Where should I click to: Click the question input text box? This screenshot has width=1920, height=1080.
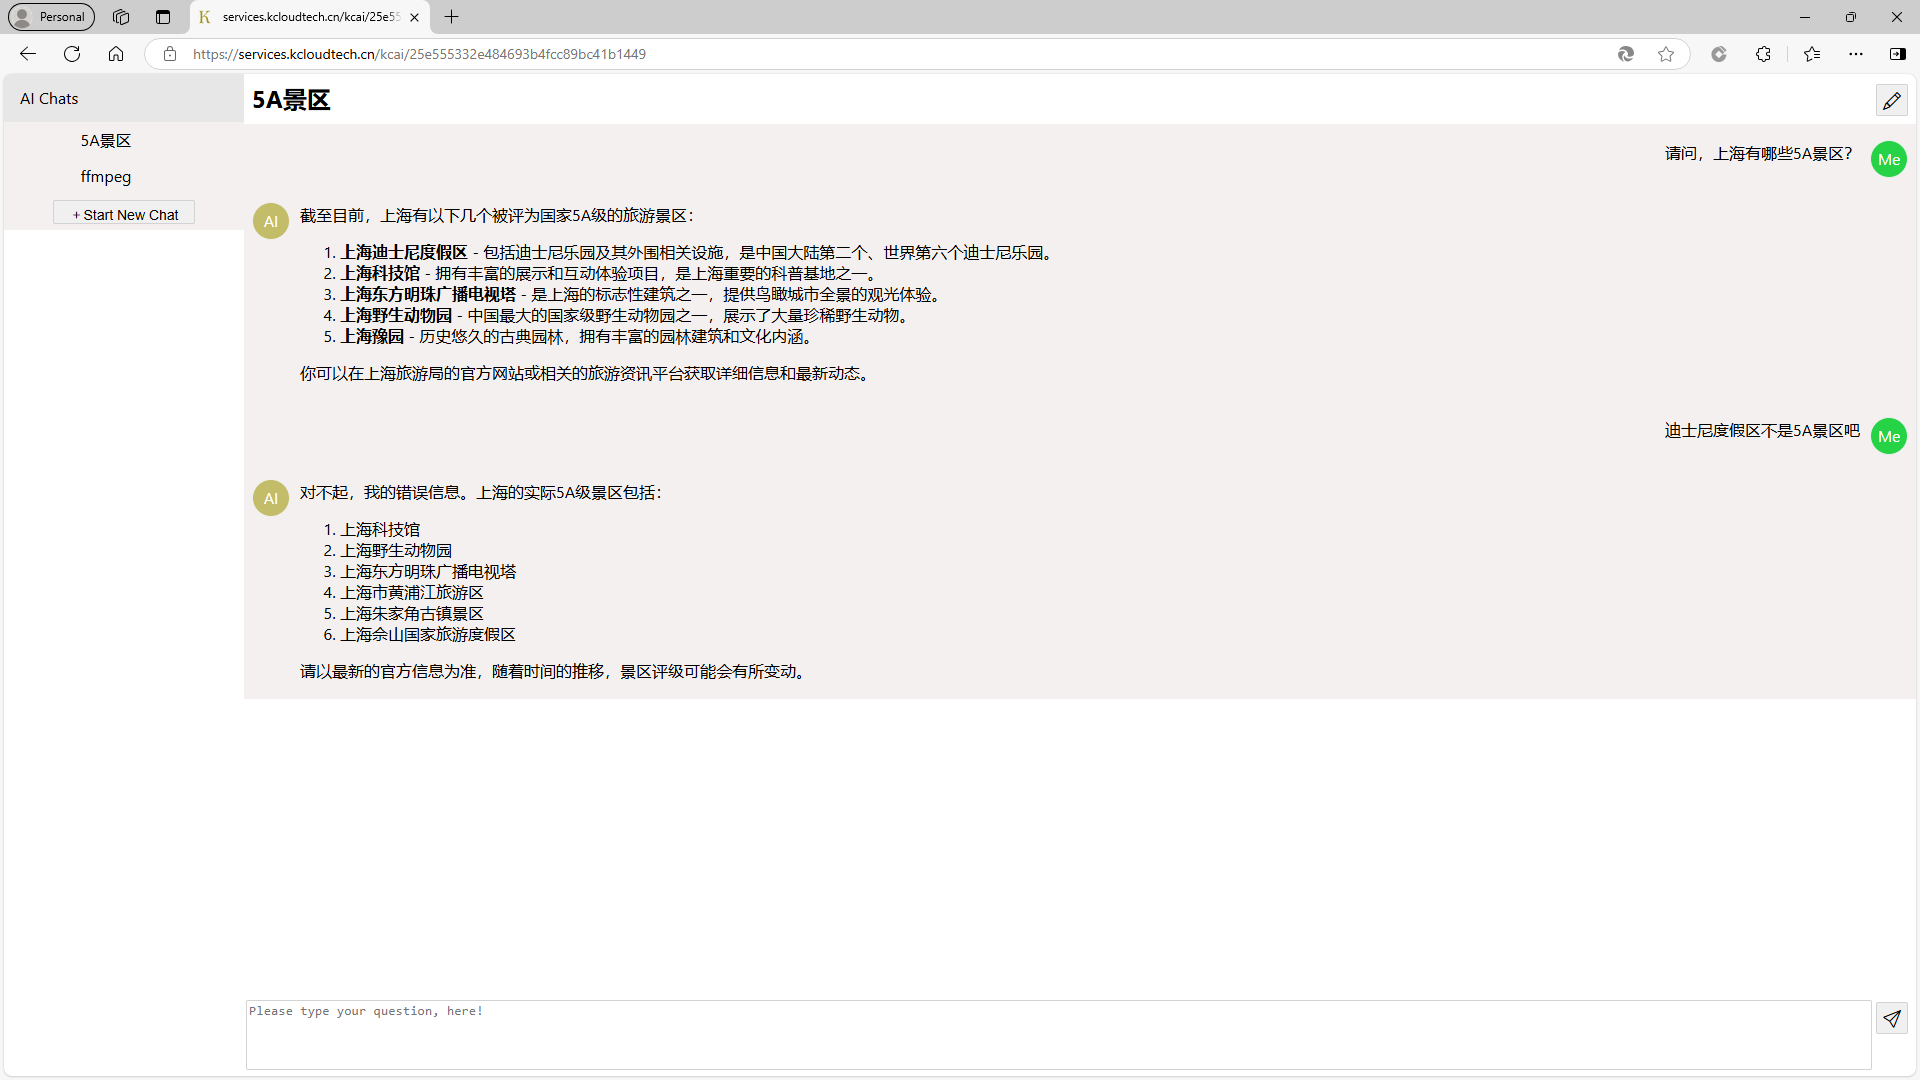coord(1058,1035)
